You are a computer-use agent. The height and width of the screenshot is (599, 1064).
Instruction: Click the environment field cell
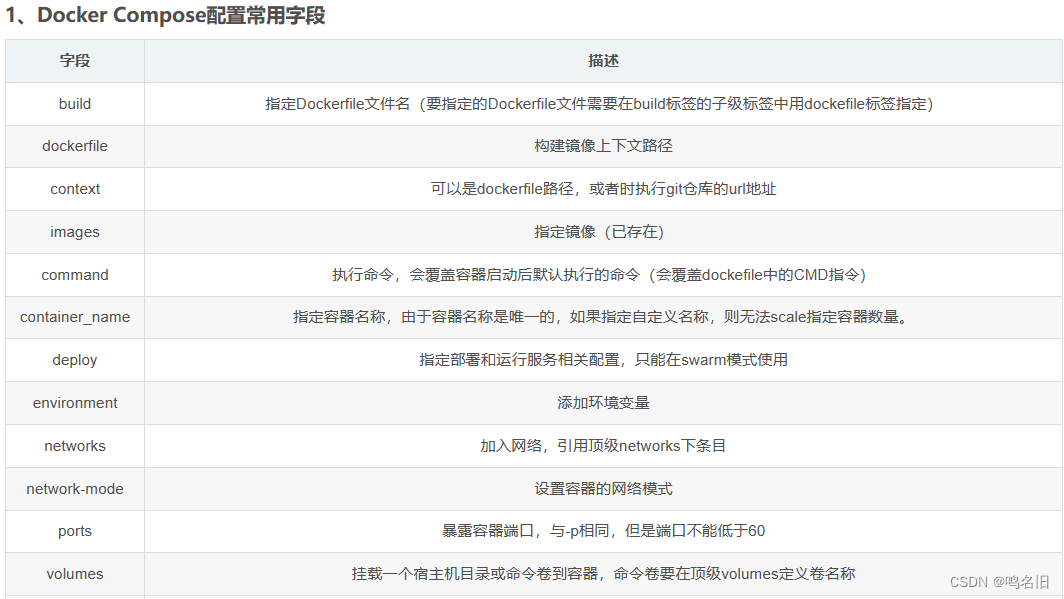[x=74, y=403]
